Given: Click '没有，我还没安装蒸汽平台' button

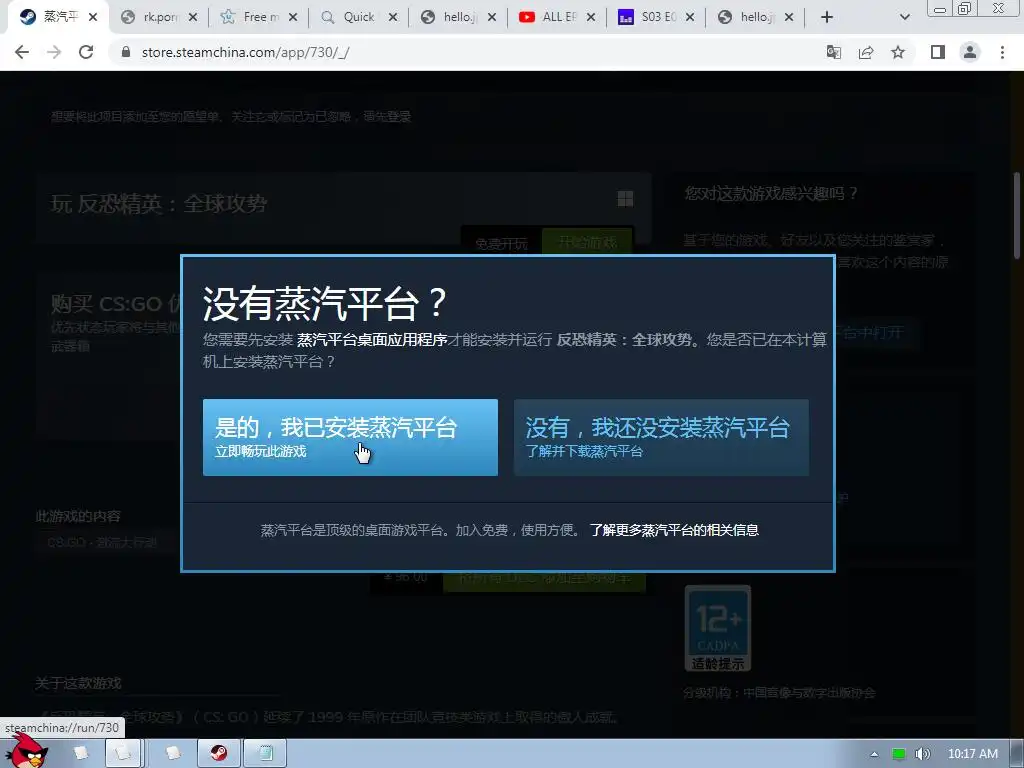Looking at the screenshot, I should [661, 438].
